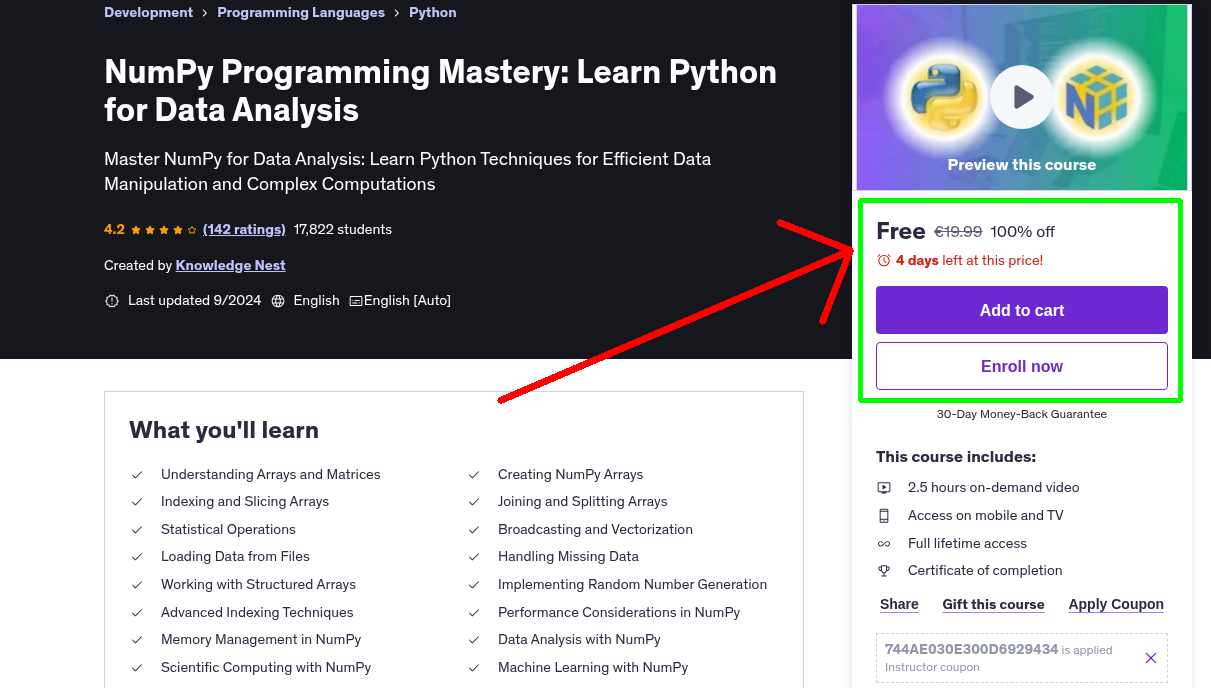Image resolution: width=1211 pixels, height=688 pixels.
Task: Click the 17,822 students text
Action: [343, 229]
